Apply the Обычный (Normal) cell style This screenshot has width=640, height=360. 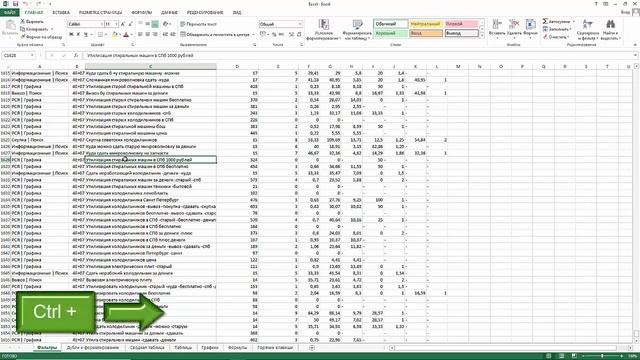(391, 24)
